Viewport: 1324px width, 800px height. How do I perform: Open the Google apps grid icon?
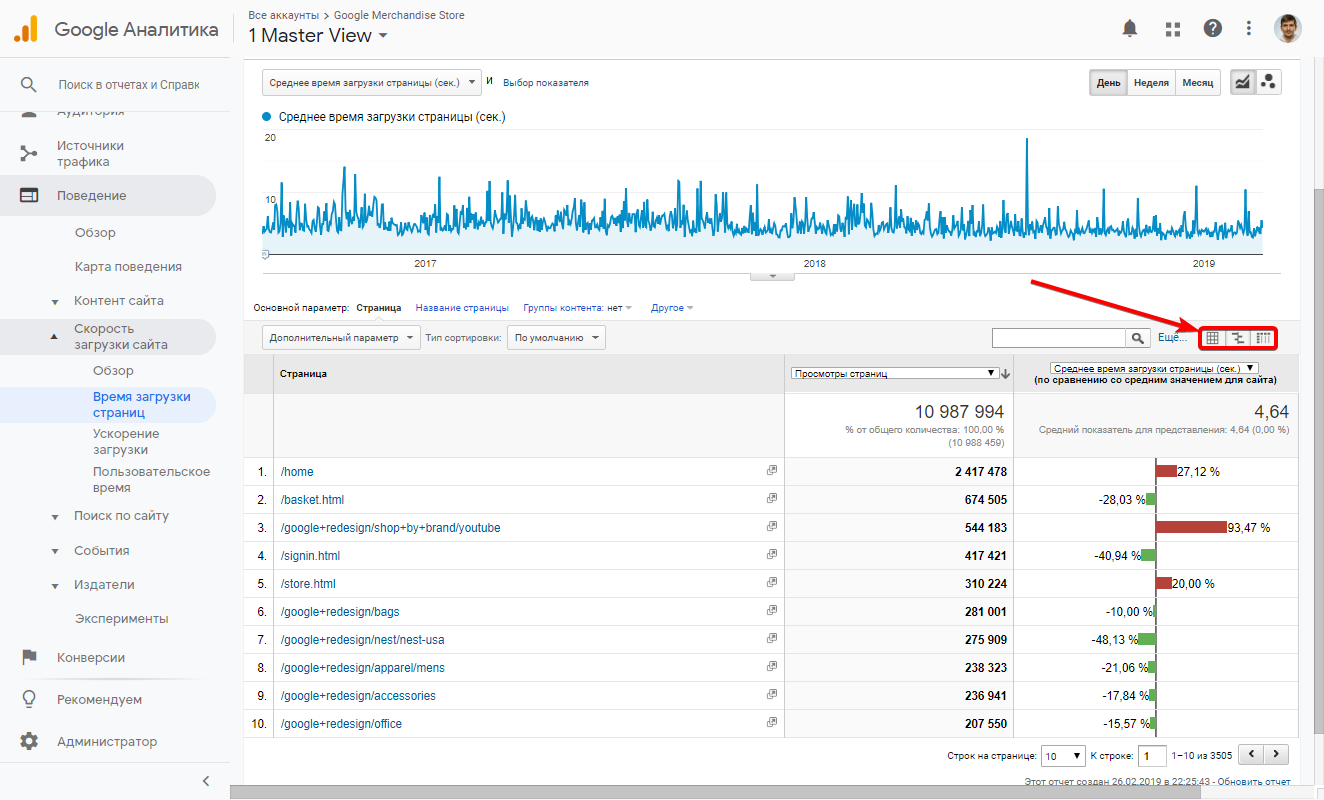pos(1172,28)
